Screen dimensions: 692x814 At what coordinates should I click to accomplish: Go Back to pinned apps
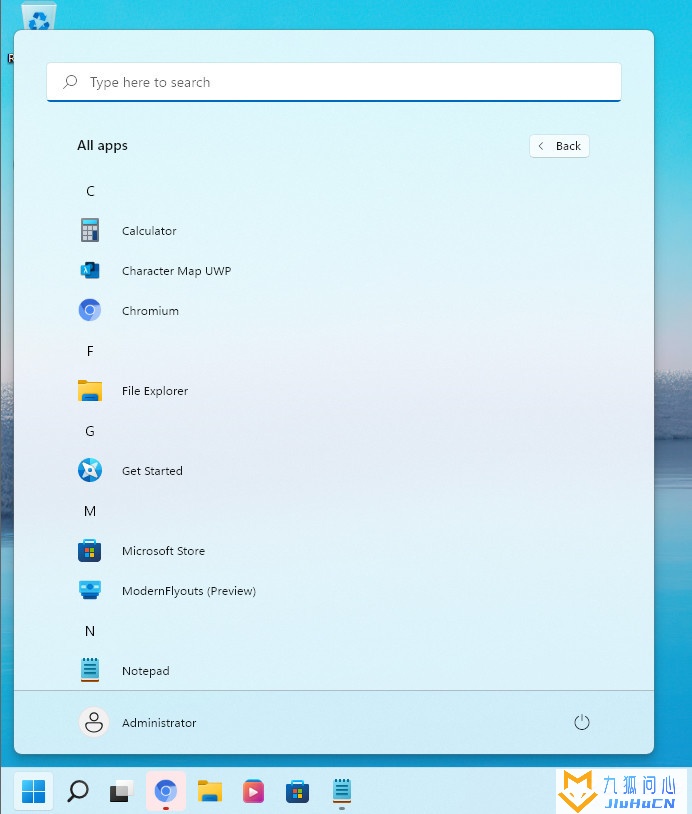tap(559, 146)
